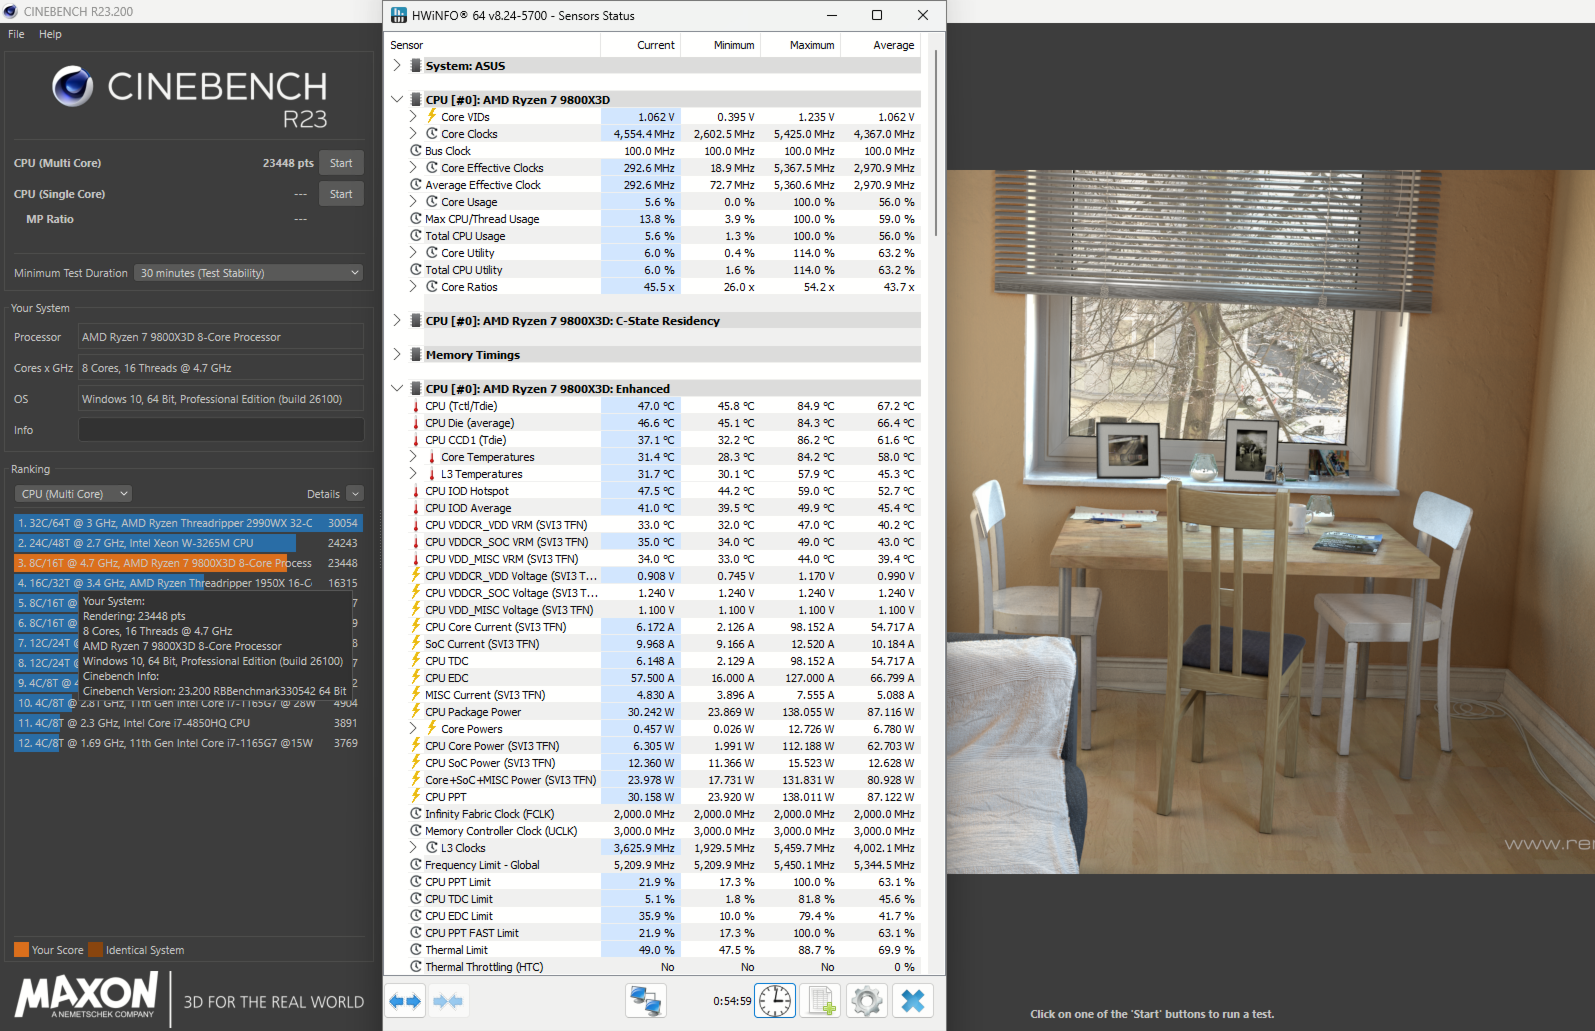Collapse the CPU [#0] AMD Ryzen 7 9800X3D section
Viewport: 1595px width, 1031px height.
tap(397, 100)
